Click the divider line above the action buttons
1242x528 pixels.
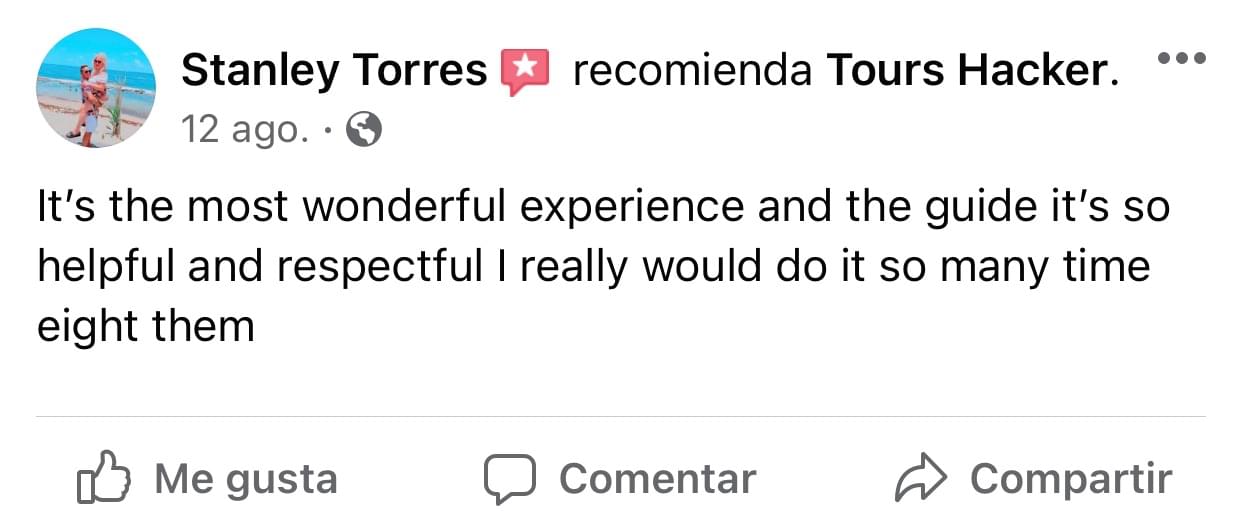pos(620,416)
